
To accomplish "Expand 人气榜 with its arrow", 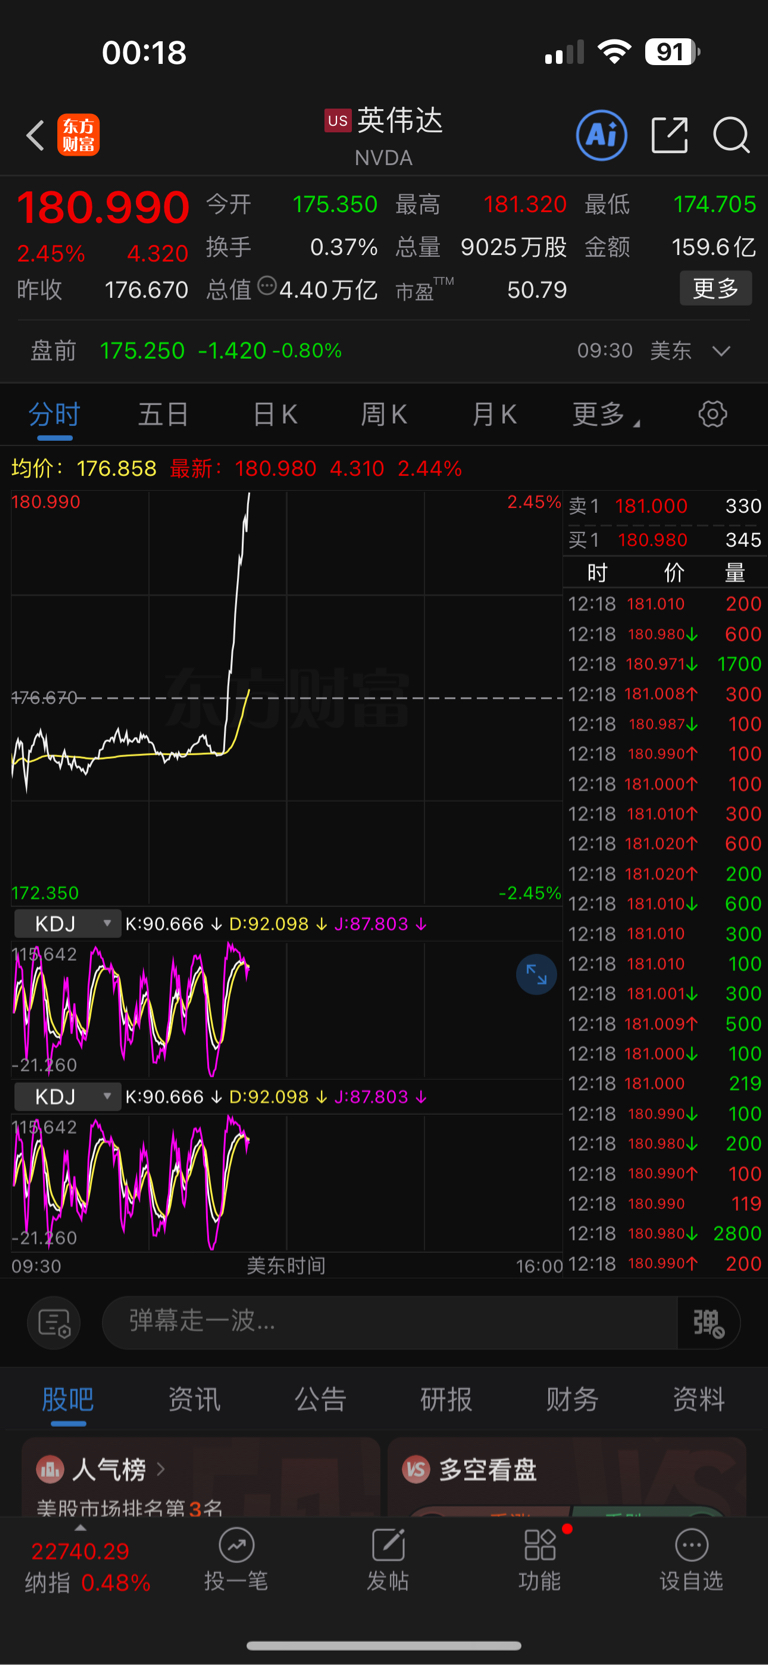I will (x=161, y=1469).
